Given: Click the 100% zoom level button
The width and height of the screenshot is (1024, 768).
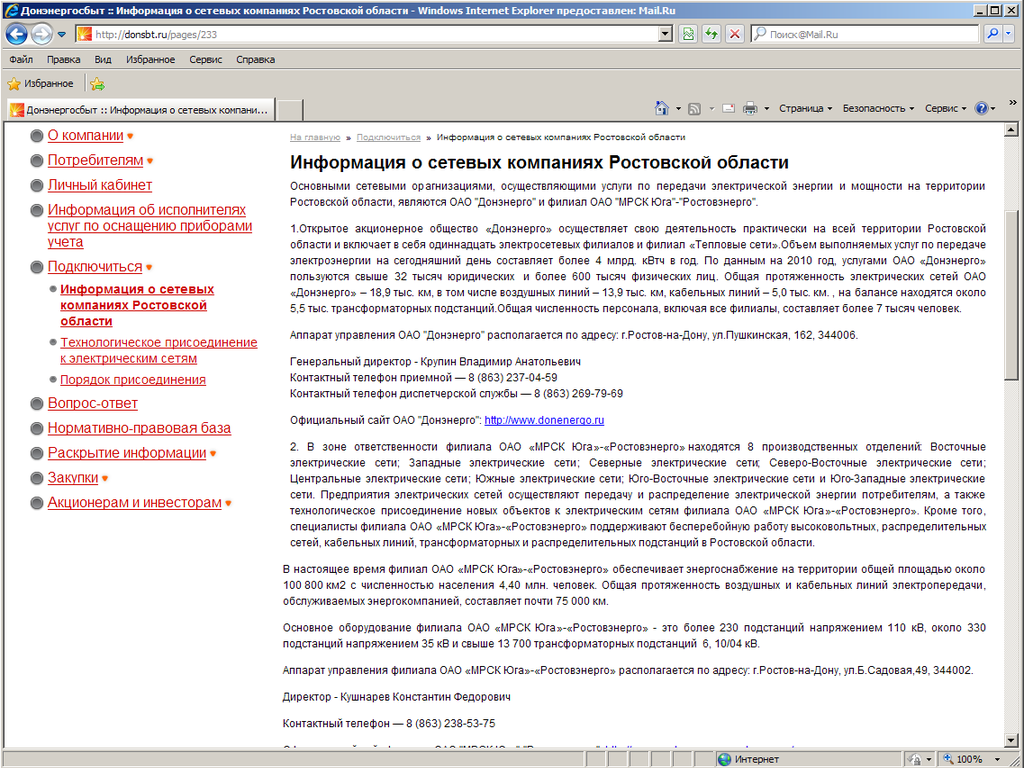Looking at the screenshot, I should [x=963, y=760].
